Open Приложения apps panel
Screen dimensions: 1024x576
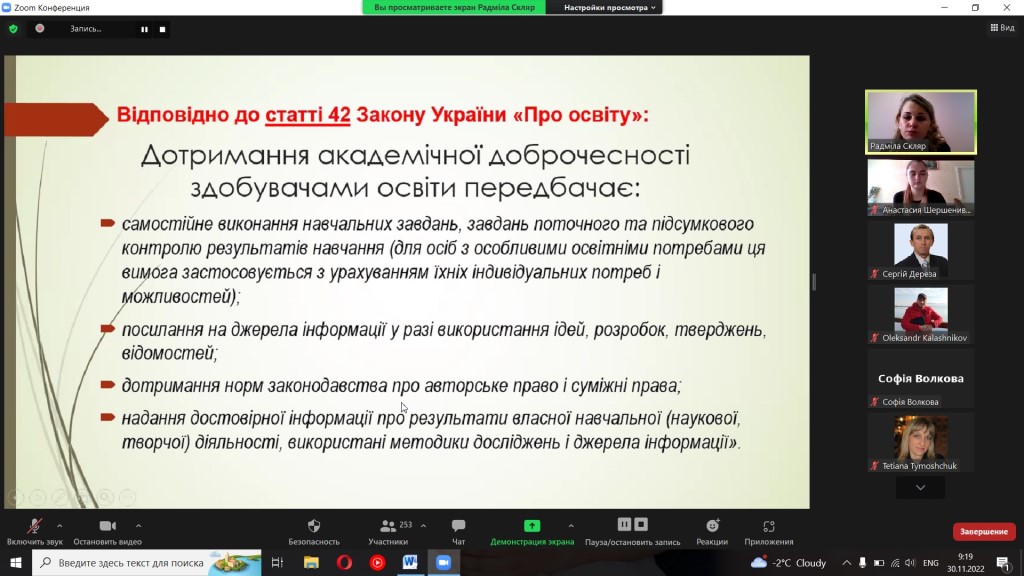769,532
